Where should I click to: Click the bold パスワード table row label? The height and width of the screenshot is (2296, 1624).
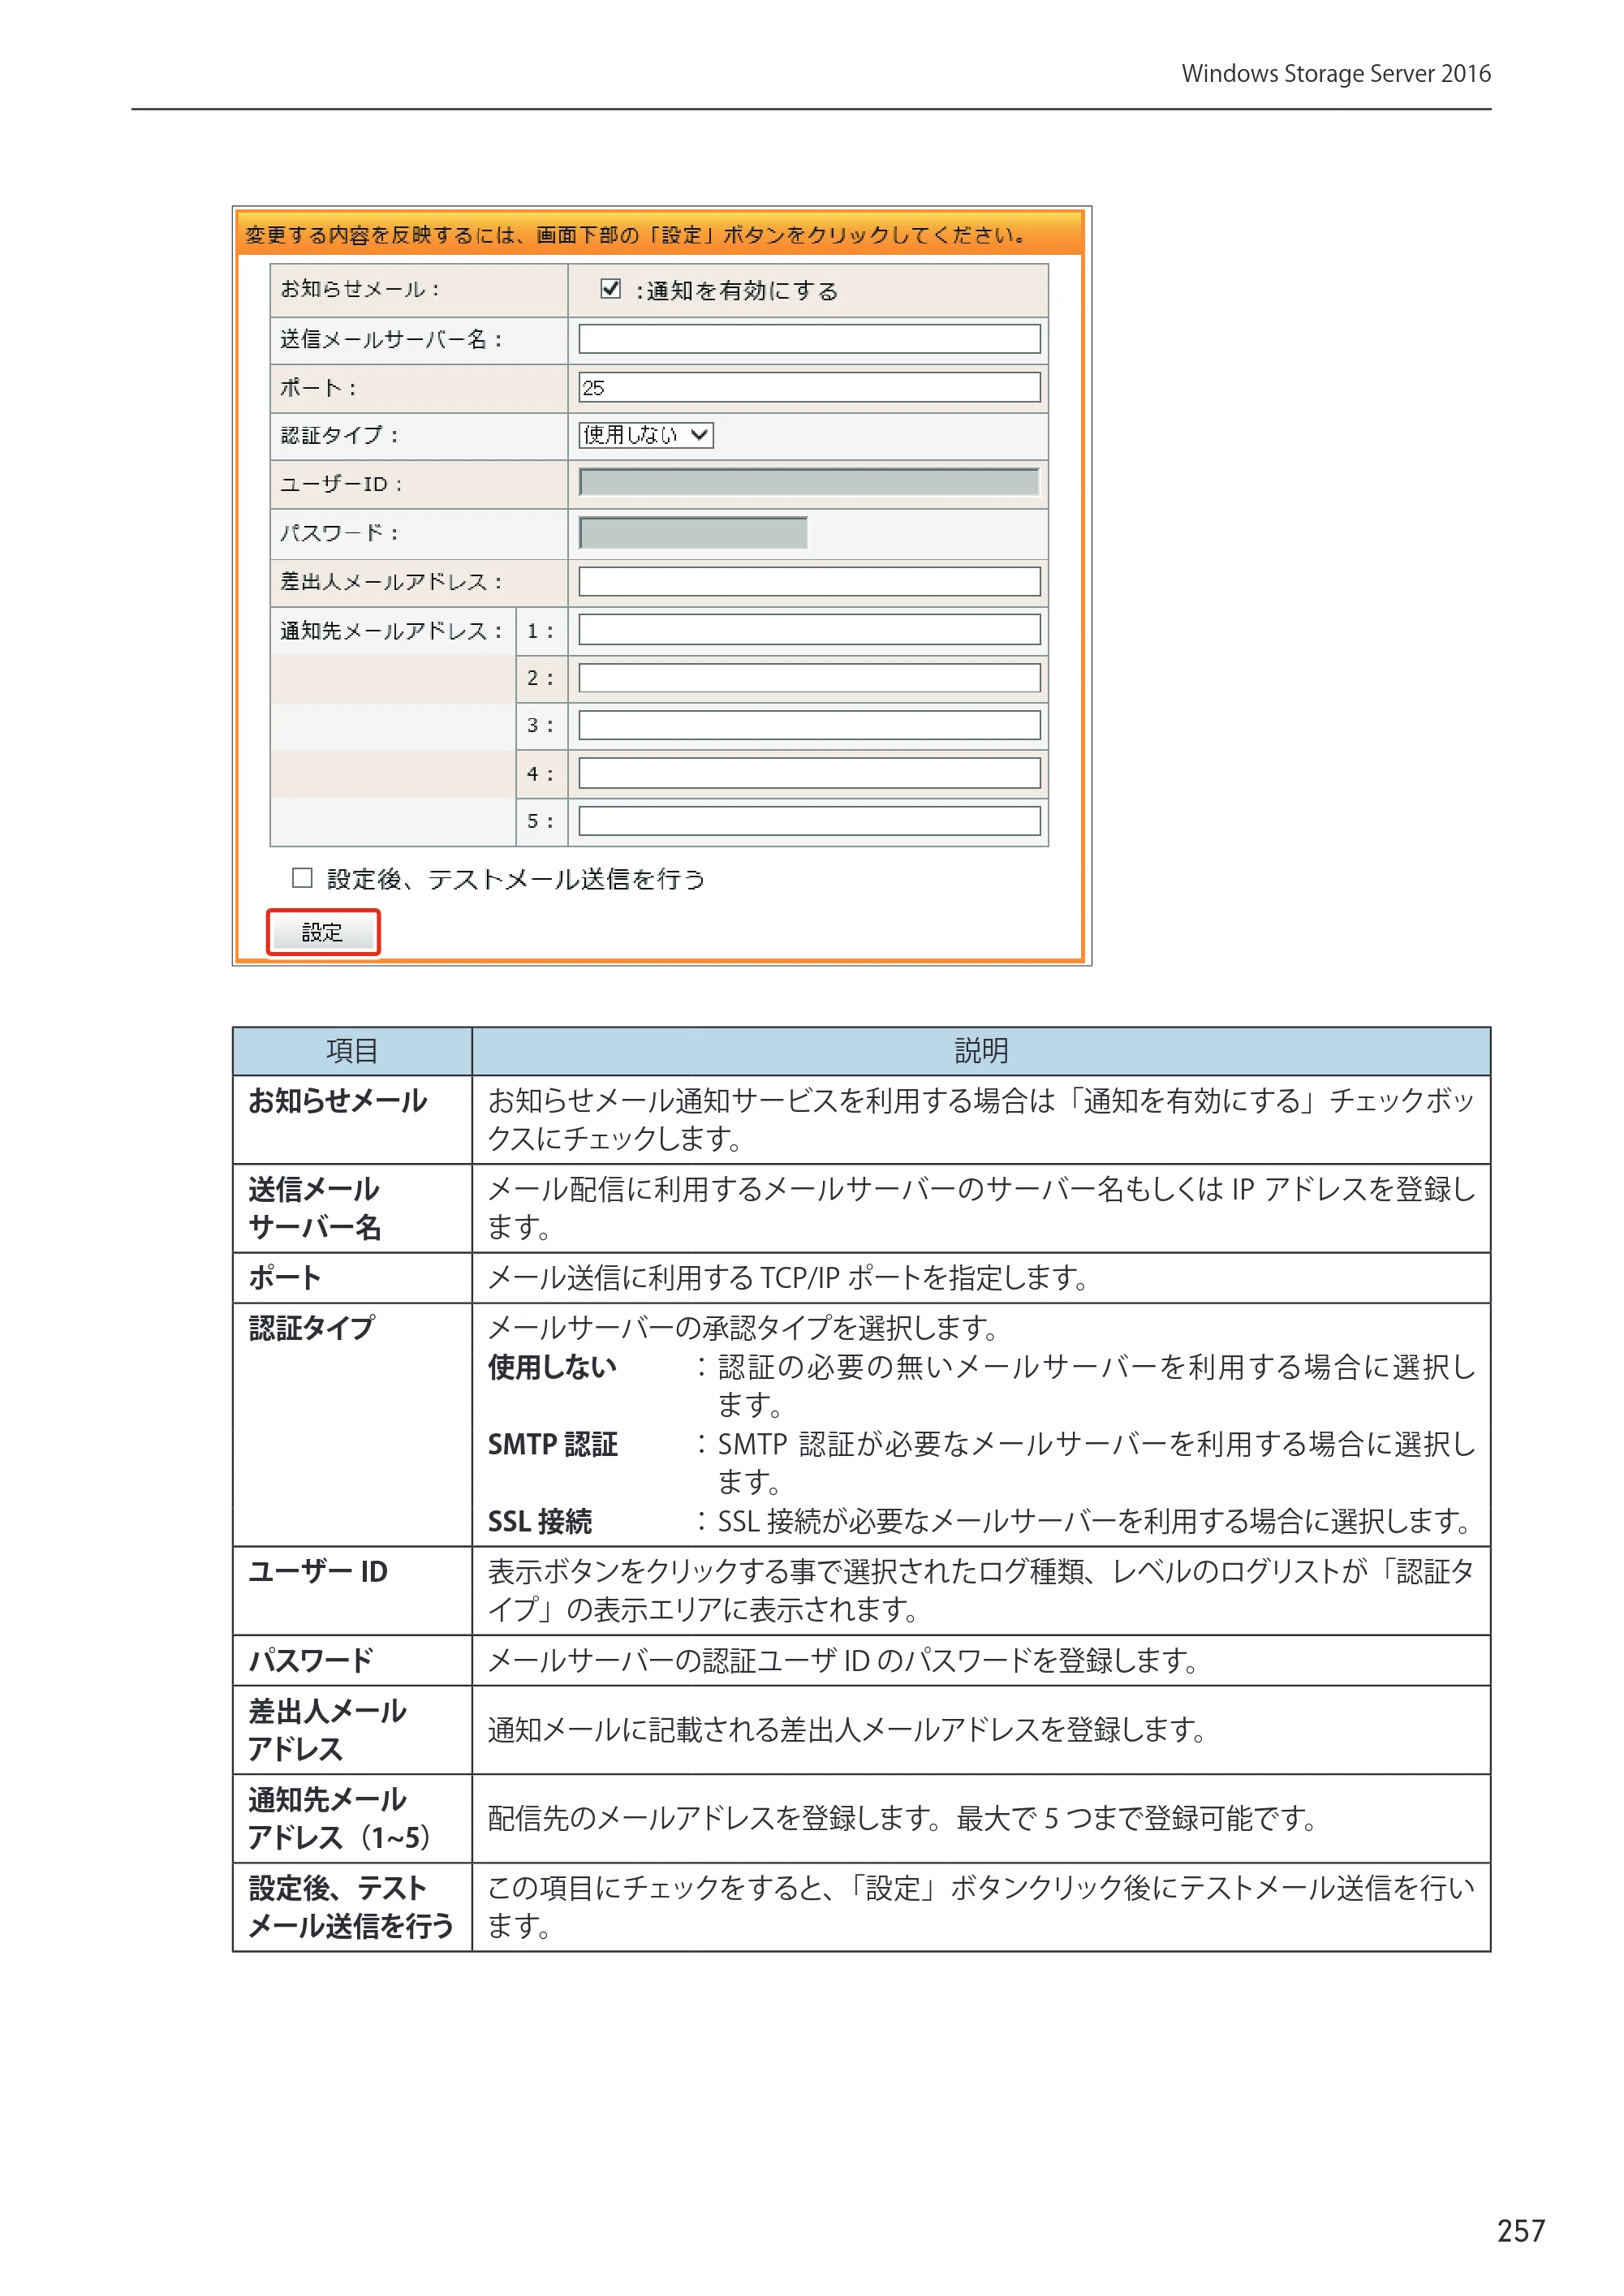coord(310,1661)
